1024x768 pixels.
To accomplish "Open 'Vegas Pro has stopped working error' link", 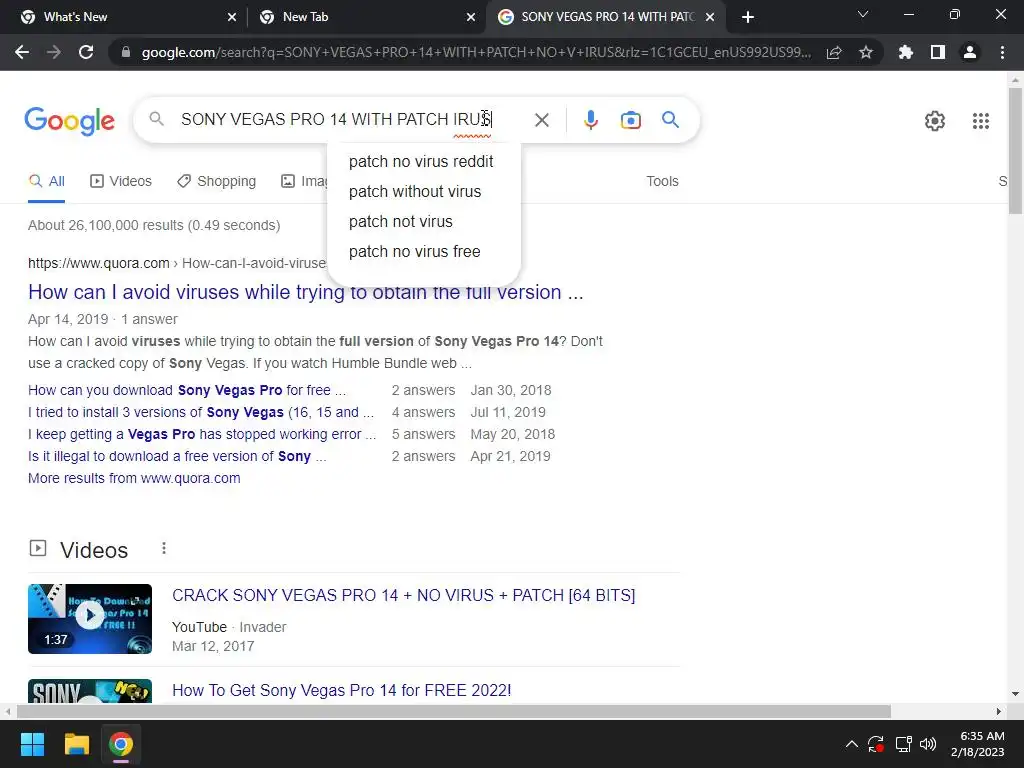I will coord(202,434).
